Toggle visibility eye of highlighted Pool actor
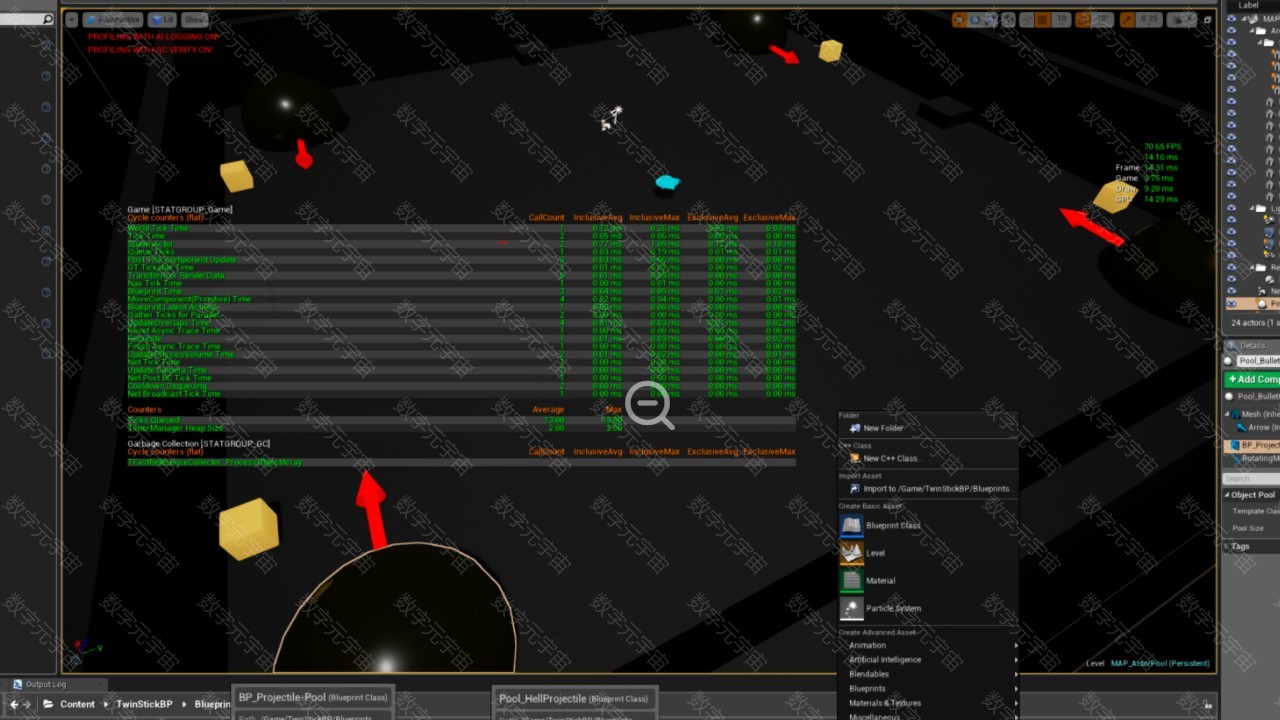The image size is (1280, 720). tap(1231, 304)
